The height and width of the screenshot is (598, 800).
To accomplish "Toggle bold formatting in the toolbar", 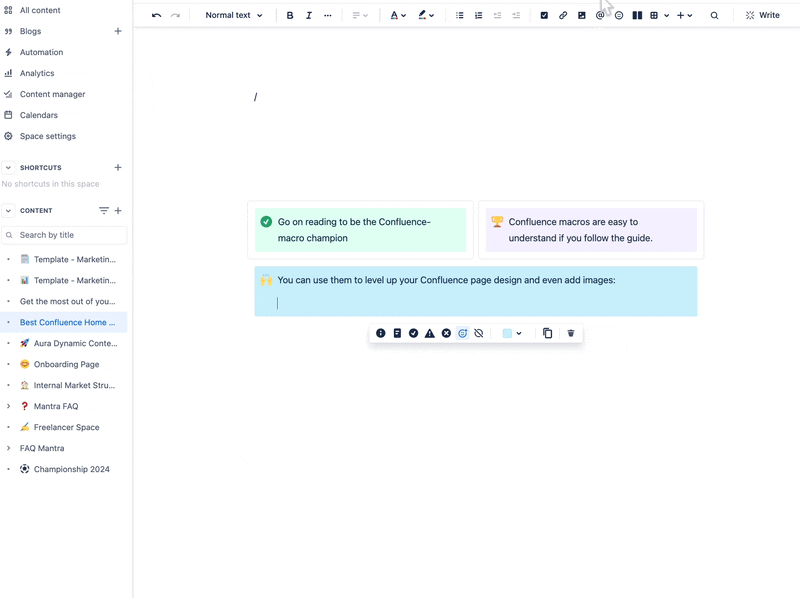I will [290, 15].
